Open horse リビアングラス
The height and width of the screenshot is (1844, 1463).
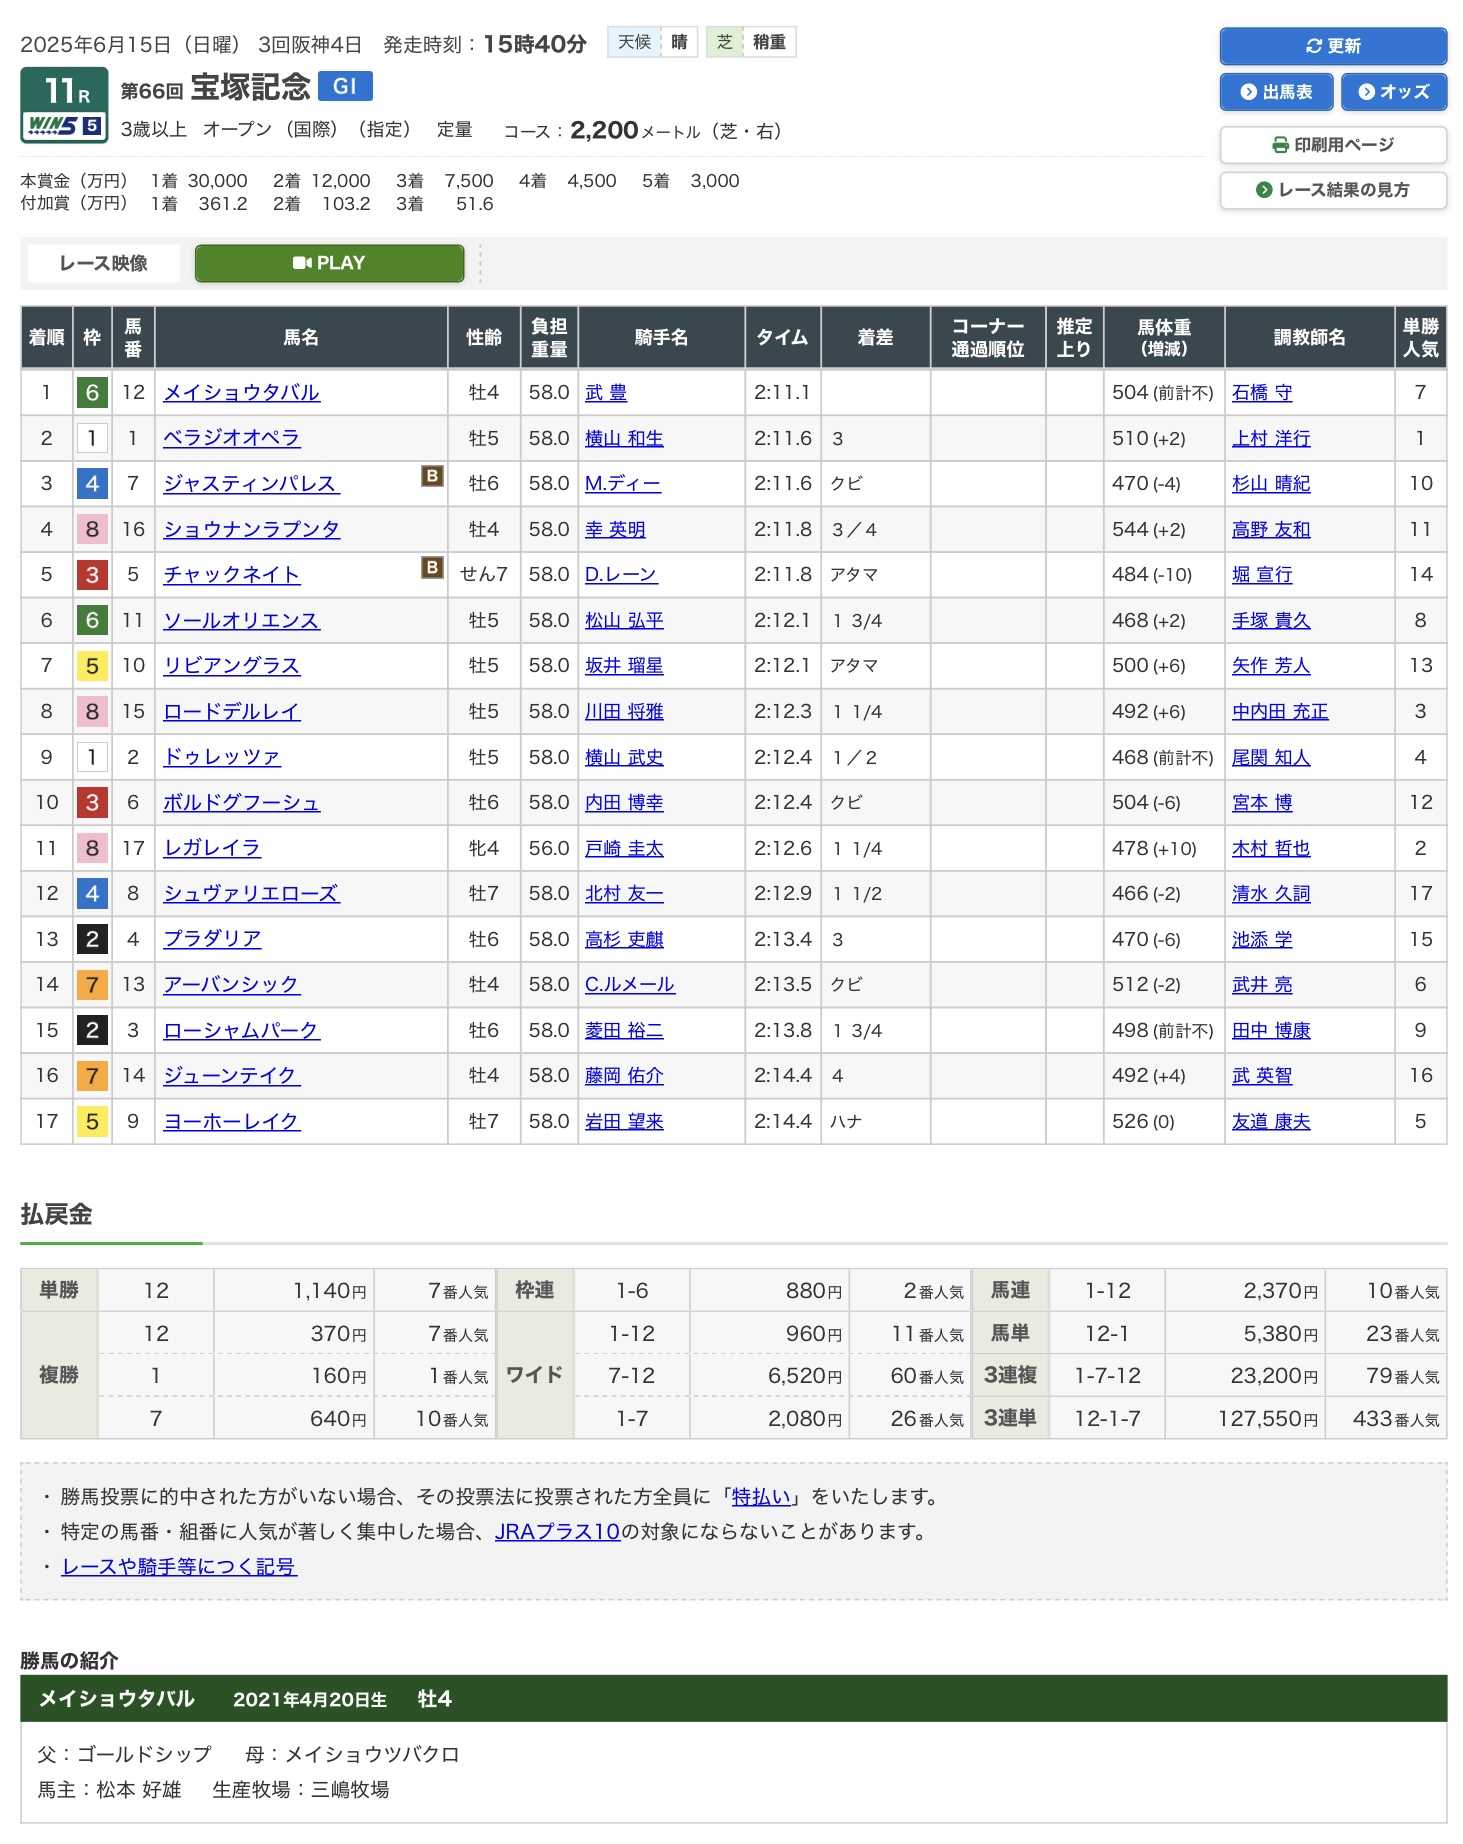click(x=231, y=666)
